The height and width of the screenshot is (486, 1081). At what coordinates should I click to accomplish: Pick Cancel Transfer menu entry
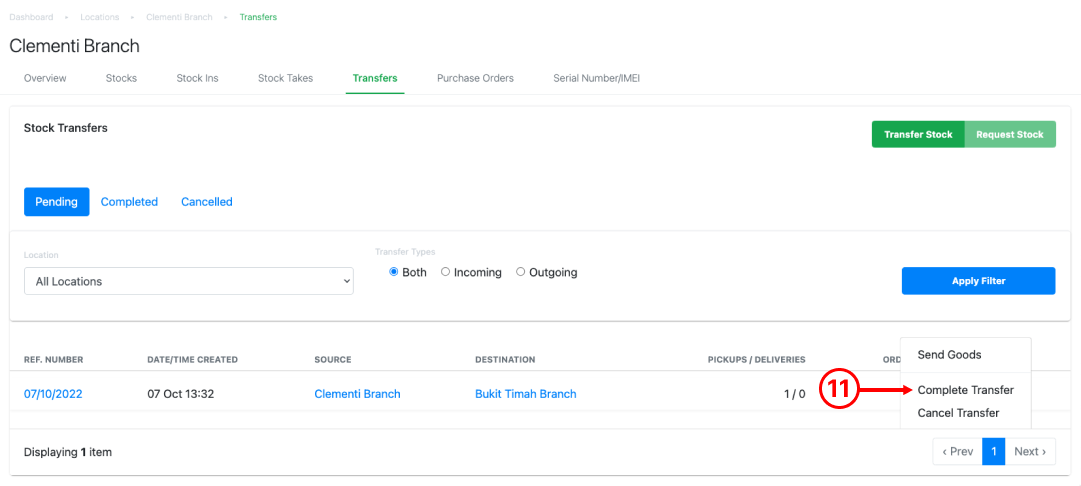(958, 413)
